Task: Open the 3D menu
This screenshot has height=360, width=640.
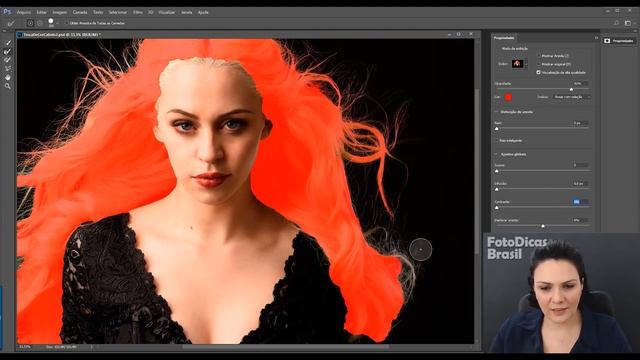Action: coord(151,12)
